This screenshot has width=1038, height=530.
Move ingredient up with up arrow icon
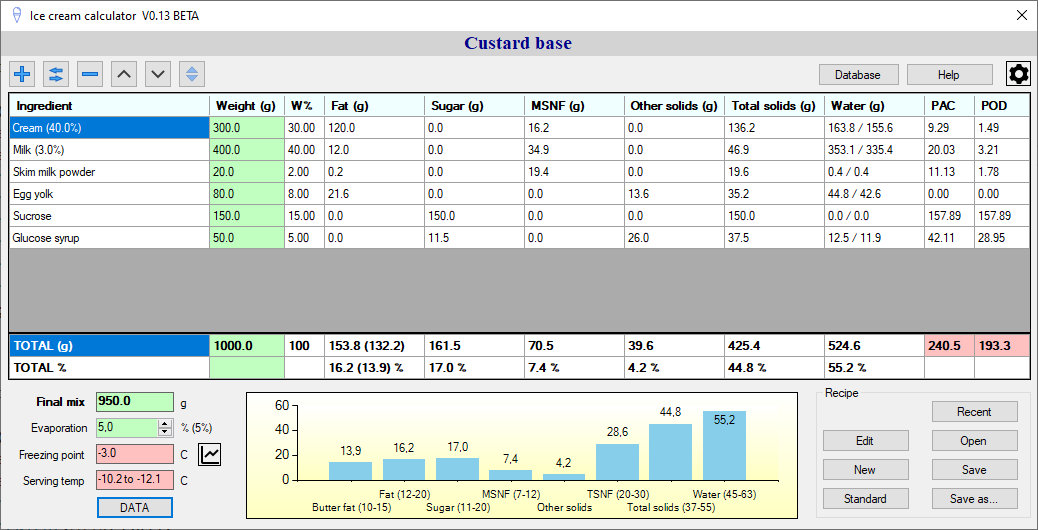point(124,74)
